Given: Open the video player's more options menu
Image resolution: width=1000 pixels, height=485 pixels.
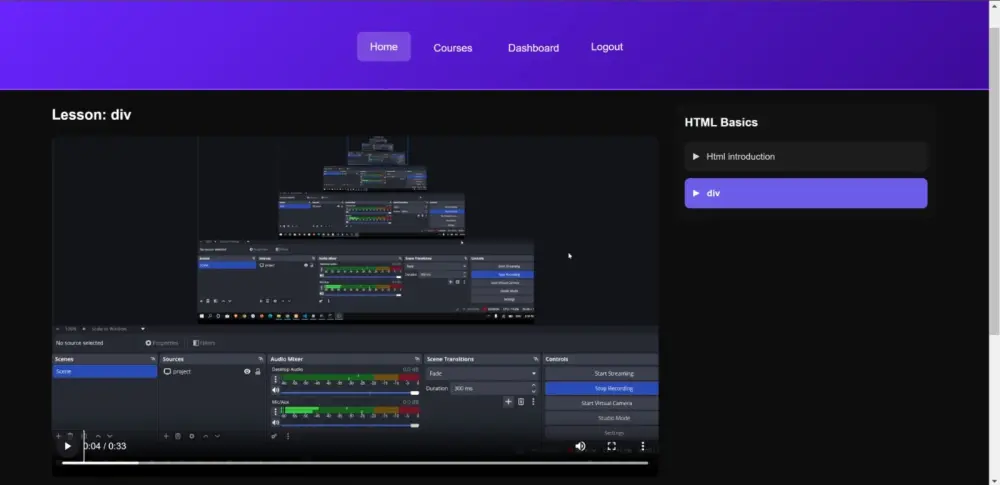Looking at the screenshot, I should pos(642,446).
